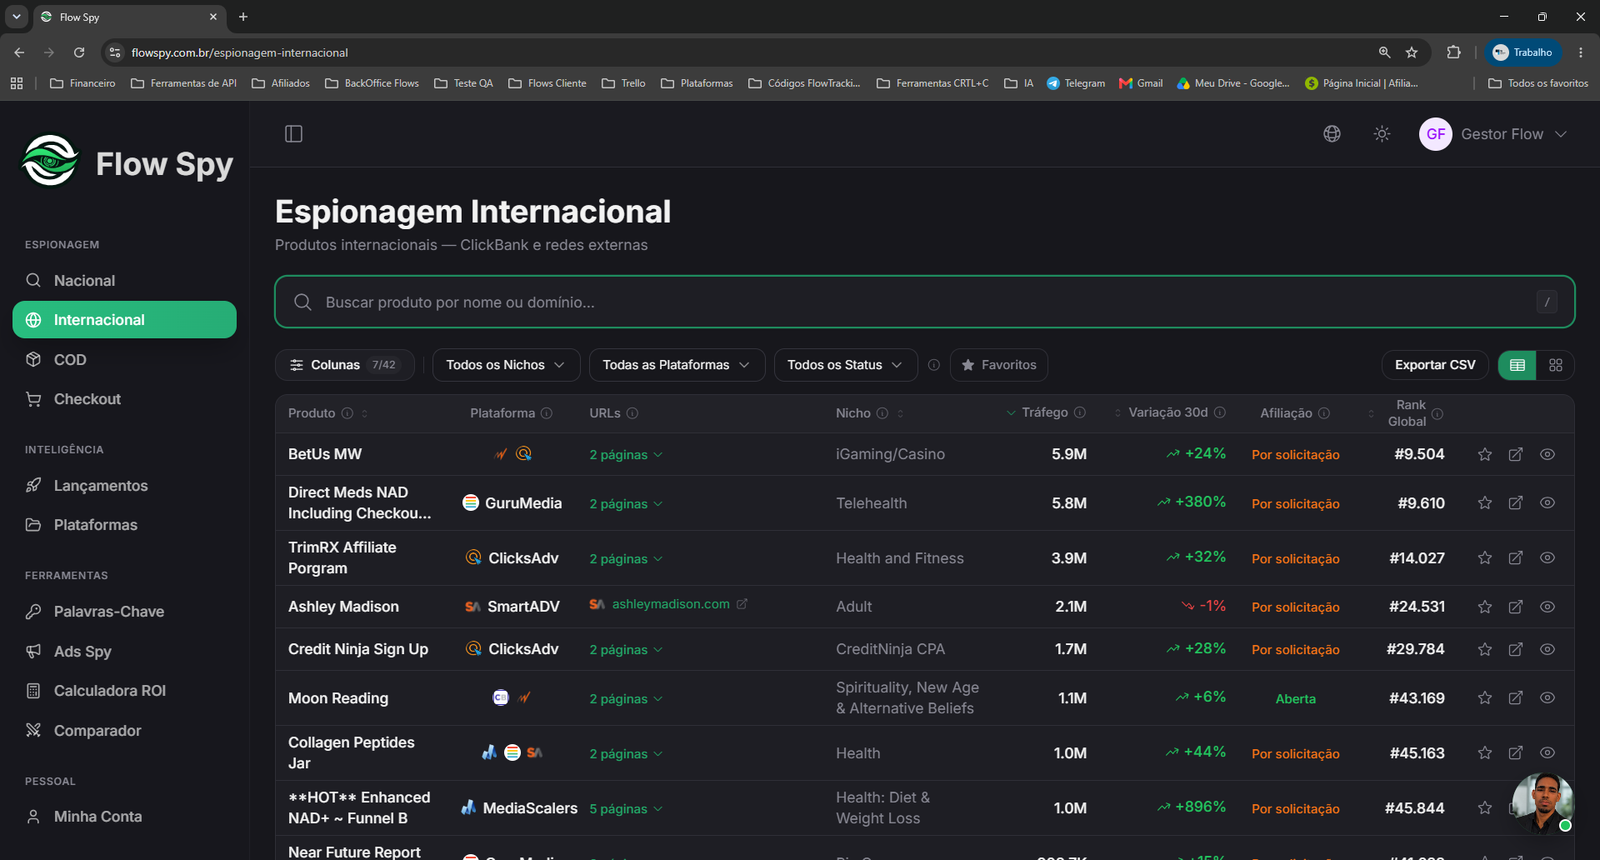Open the language globe icon in header
The width and height of the screenshot is (1600, 860).
click(x=1332, y=134)
